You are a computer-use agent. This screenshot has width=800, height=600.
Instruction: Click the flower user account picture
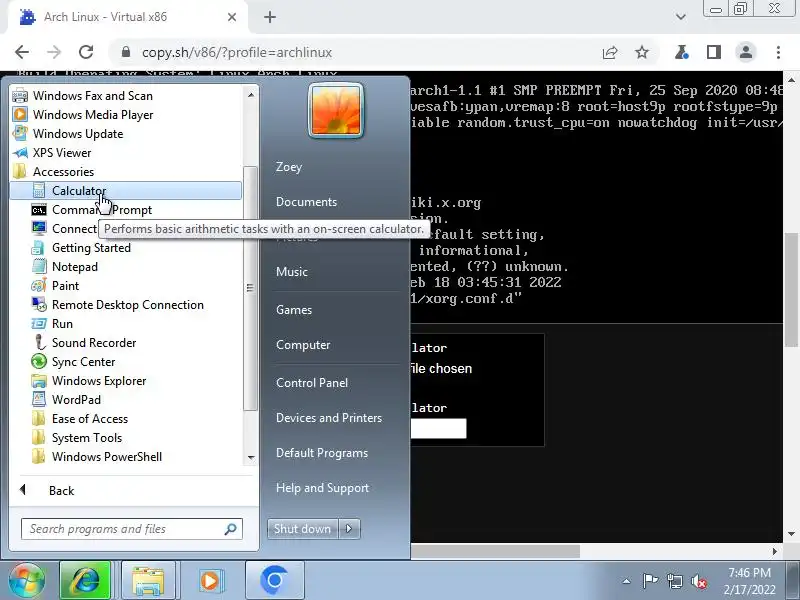coord(336,110)
